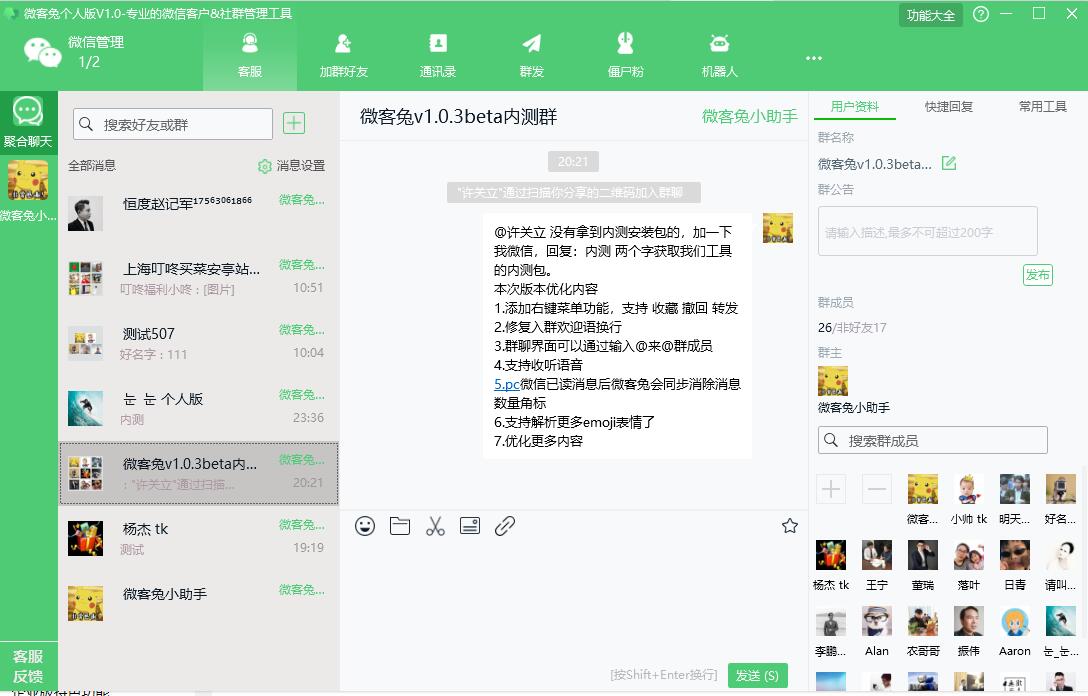Open the 群发 mass-send section

point(532,56)
